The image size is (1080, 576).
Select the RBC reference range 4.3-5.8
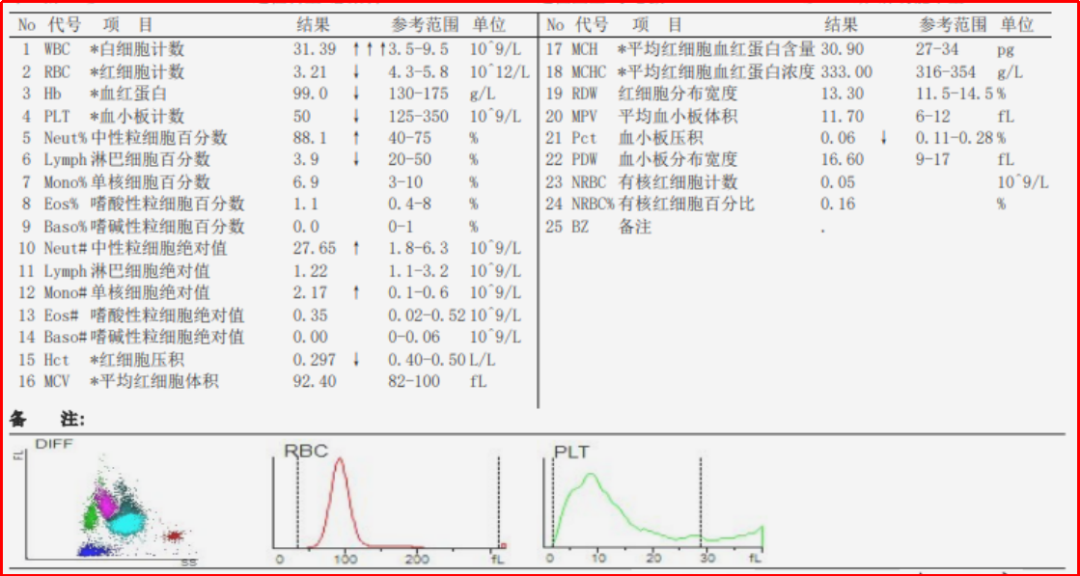[x=419, y=72]
